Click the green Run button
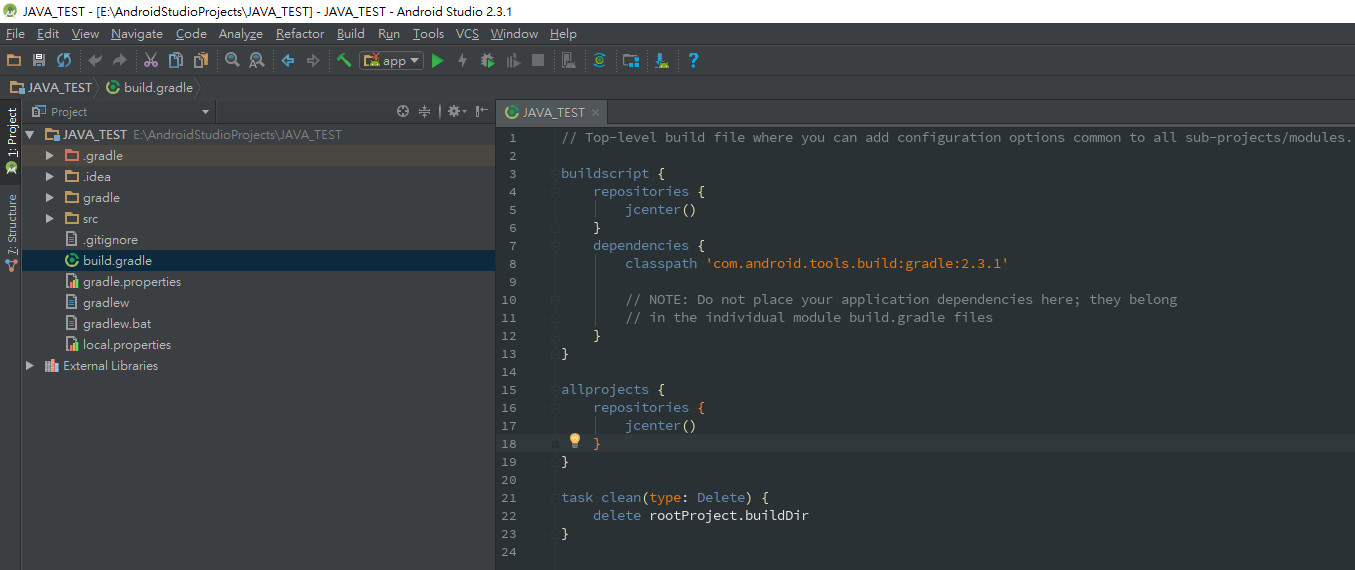This screenshot has width=1355, height=570. [x=437, y=61]
